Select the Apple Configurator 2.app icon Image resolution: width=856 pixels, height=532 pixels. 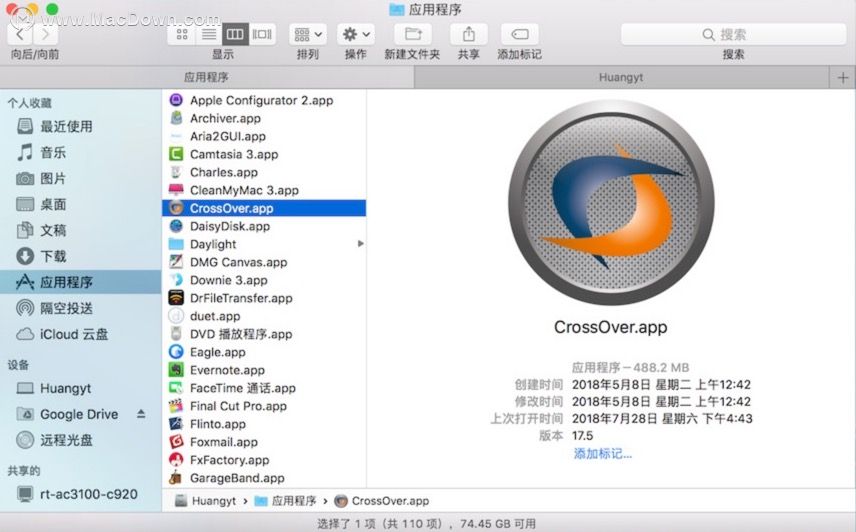coord(176,100)
